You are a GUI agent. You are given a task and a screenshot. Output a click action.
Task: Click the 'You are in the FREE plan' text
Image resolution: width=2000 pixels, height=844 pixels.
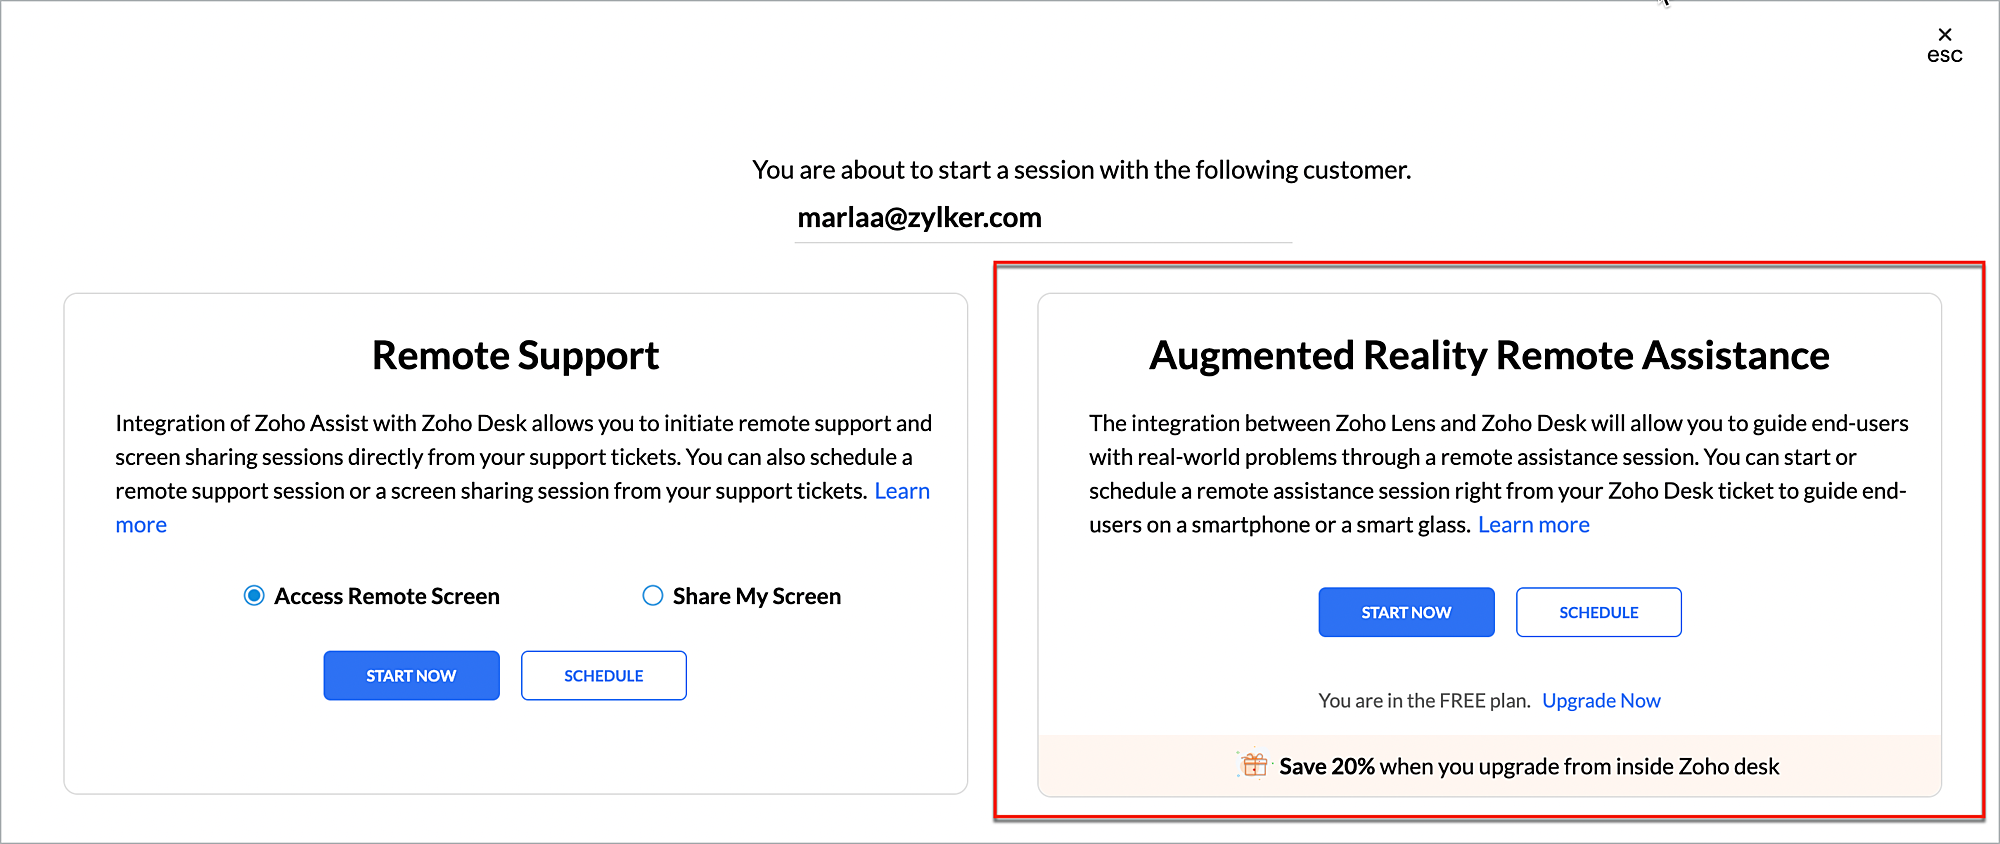click(1424, 701)
